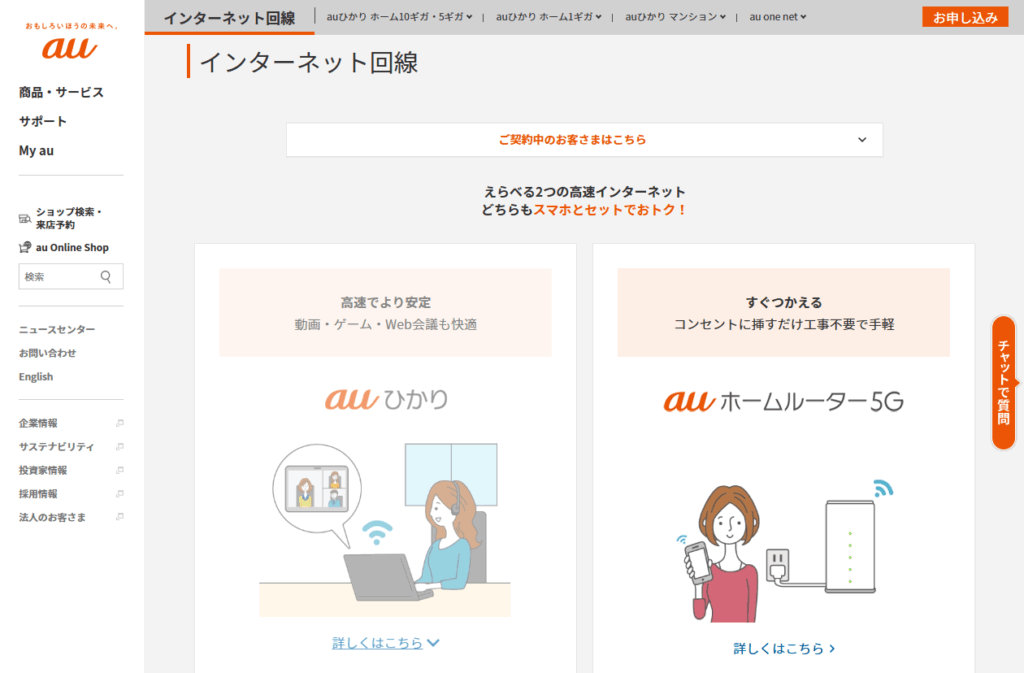The image size is (1024, 673).
Task: Click chevron on ご契約中のお客さま bar
Action: click(x=862, y=140)
